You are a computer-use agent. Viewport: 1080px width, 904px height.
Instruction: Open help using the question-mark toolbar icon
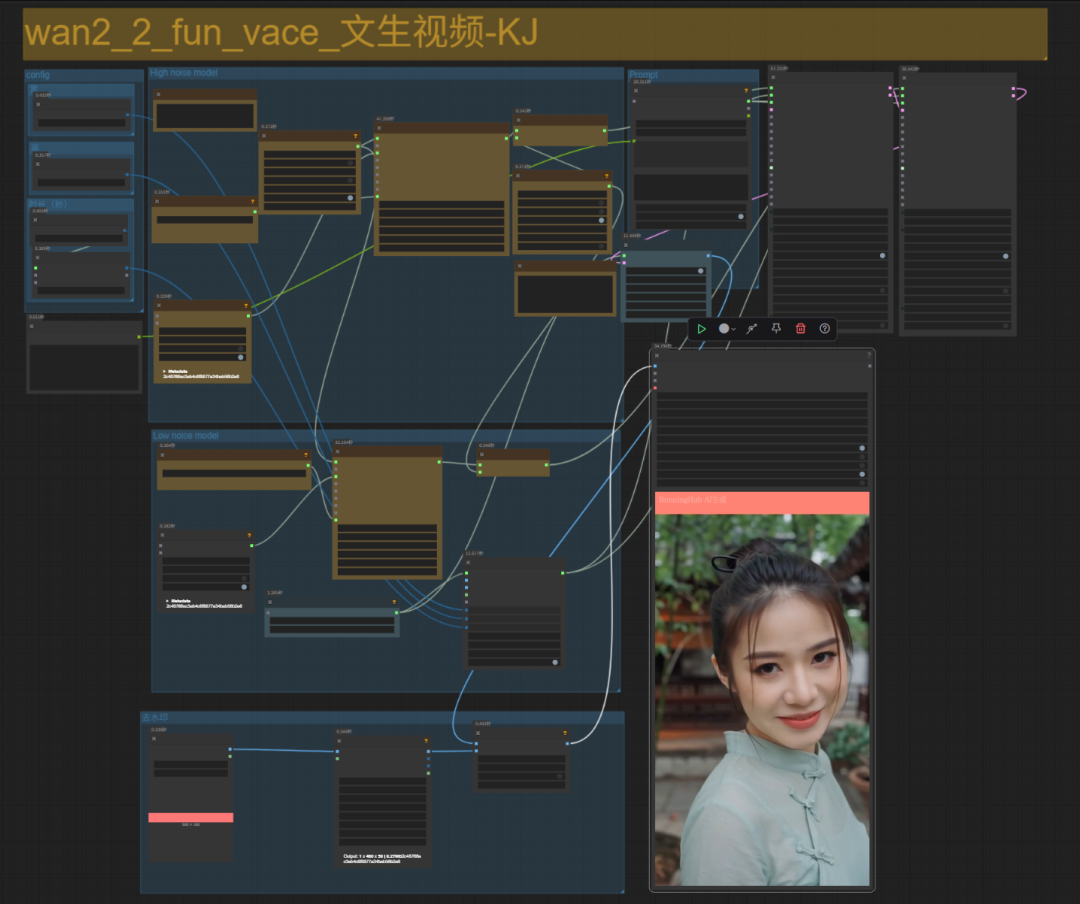(825, 328)
